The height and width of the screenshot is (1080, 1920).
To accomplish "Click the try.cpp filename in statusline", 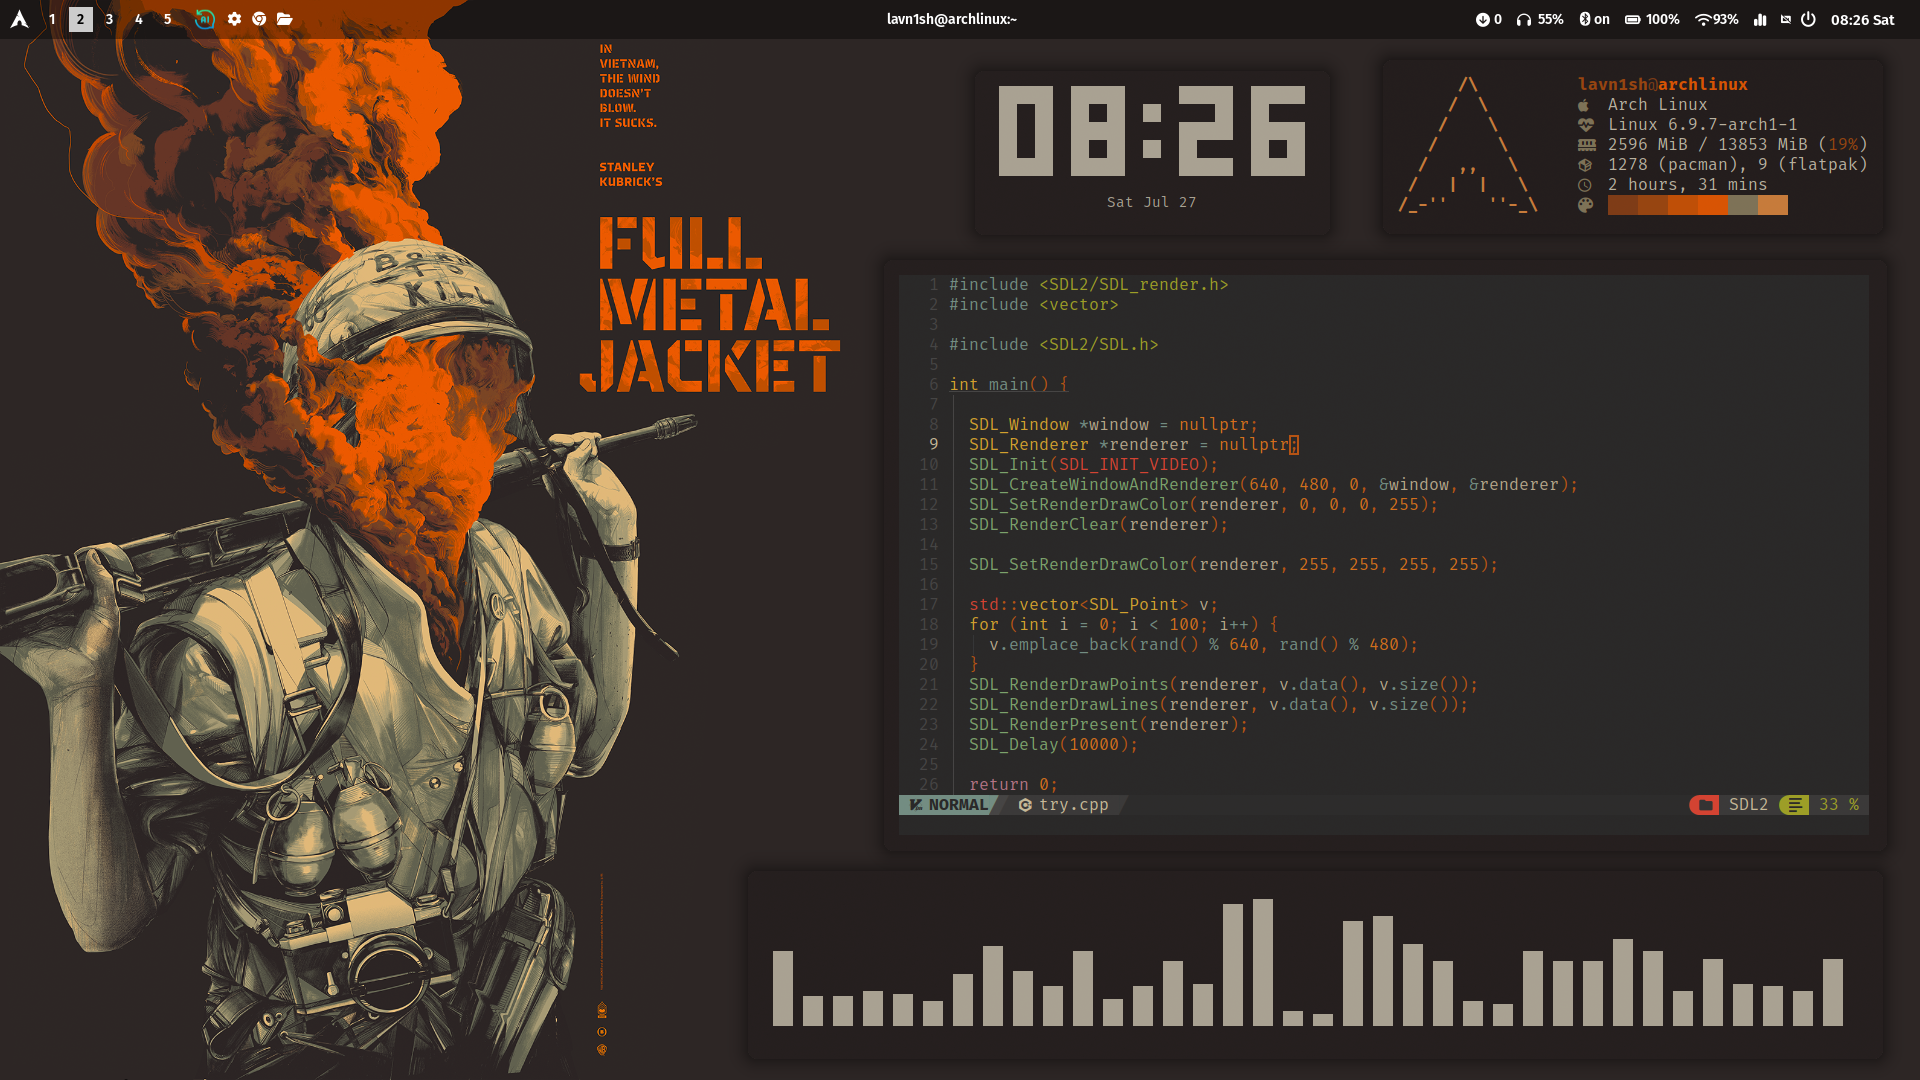I will (1073, 805).
